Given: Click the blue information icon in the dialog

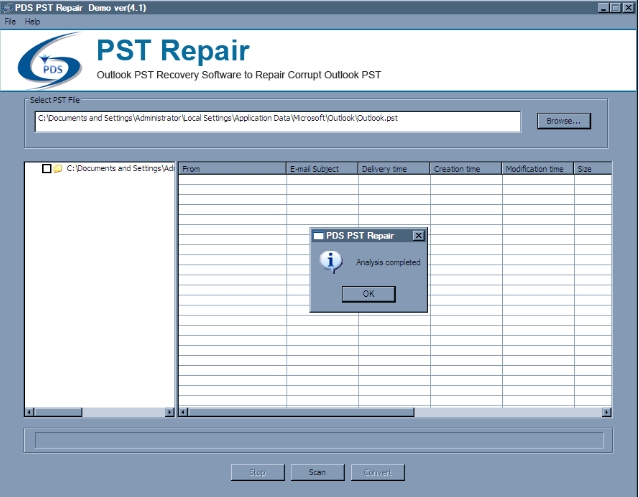Looking at the screenshot, I should [x=331, y=262].
